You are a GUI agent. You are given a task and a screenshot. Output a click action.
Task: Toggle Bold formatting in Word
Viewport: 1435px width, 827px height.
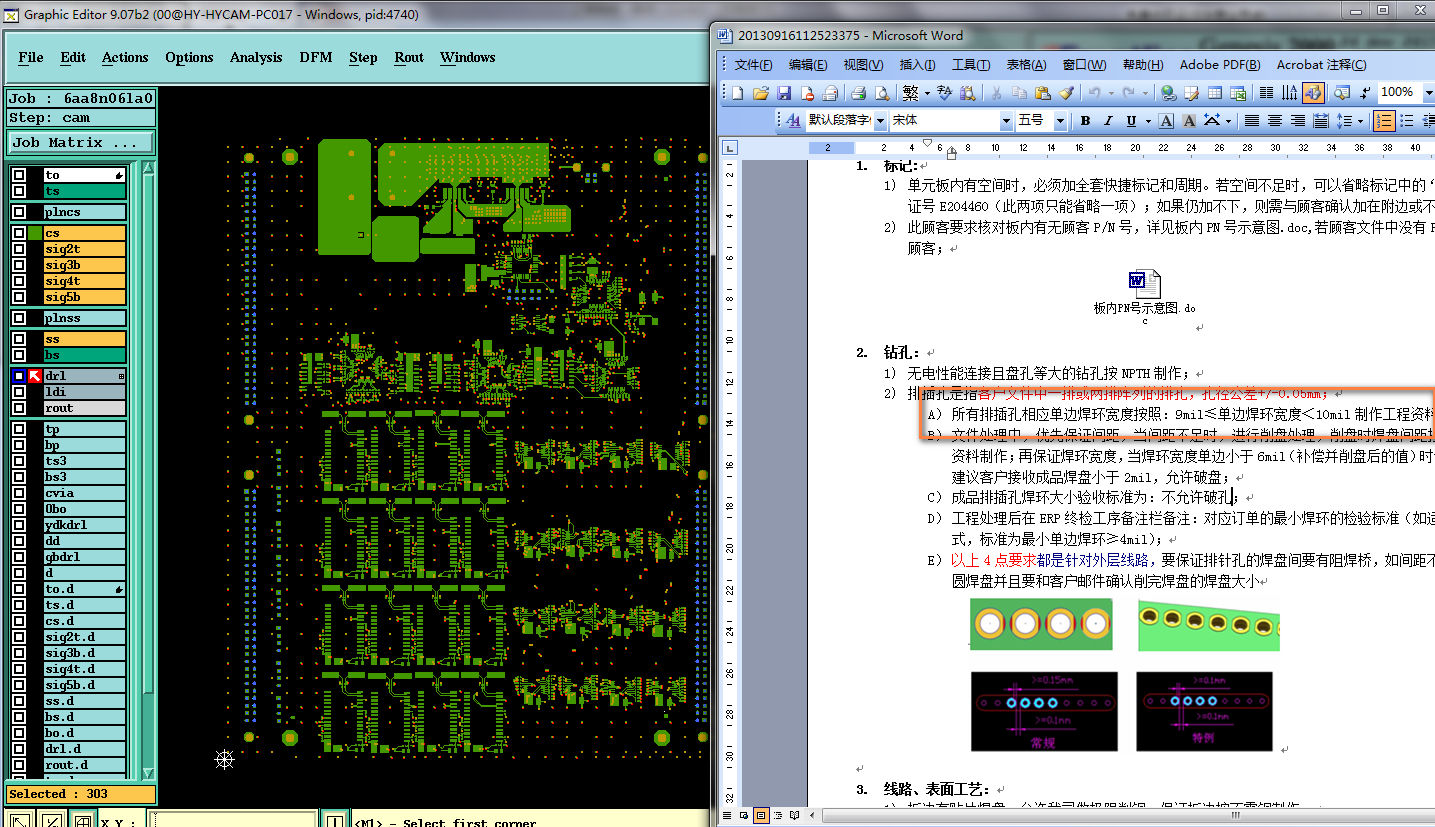pyautogui.click(x=1085, y=121)
